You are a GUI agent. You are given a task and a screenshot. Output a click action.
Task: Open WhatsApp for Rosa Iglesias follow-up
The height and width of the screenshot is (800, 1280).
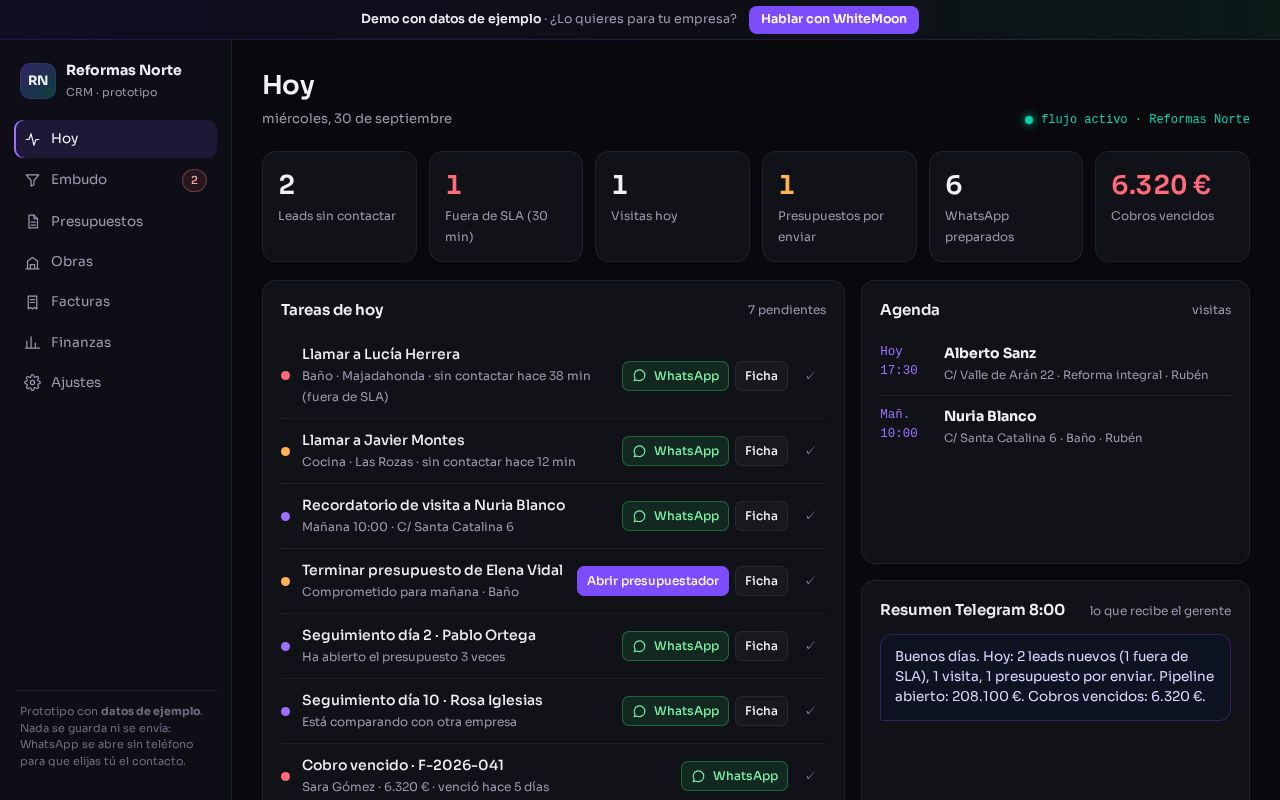[x=675, y=711]
